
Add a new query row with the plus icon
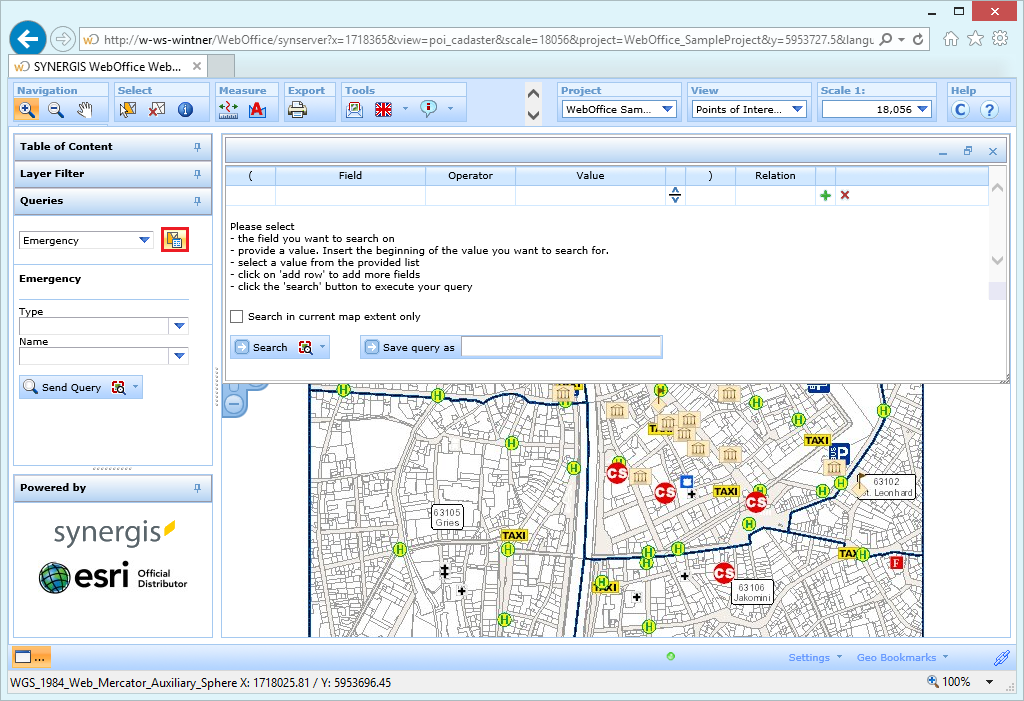point(825,195)
